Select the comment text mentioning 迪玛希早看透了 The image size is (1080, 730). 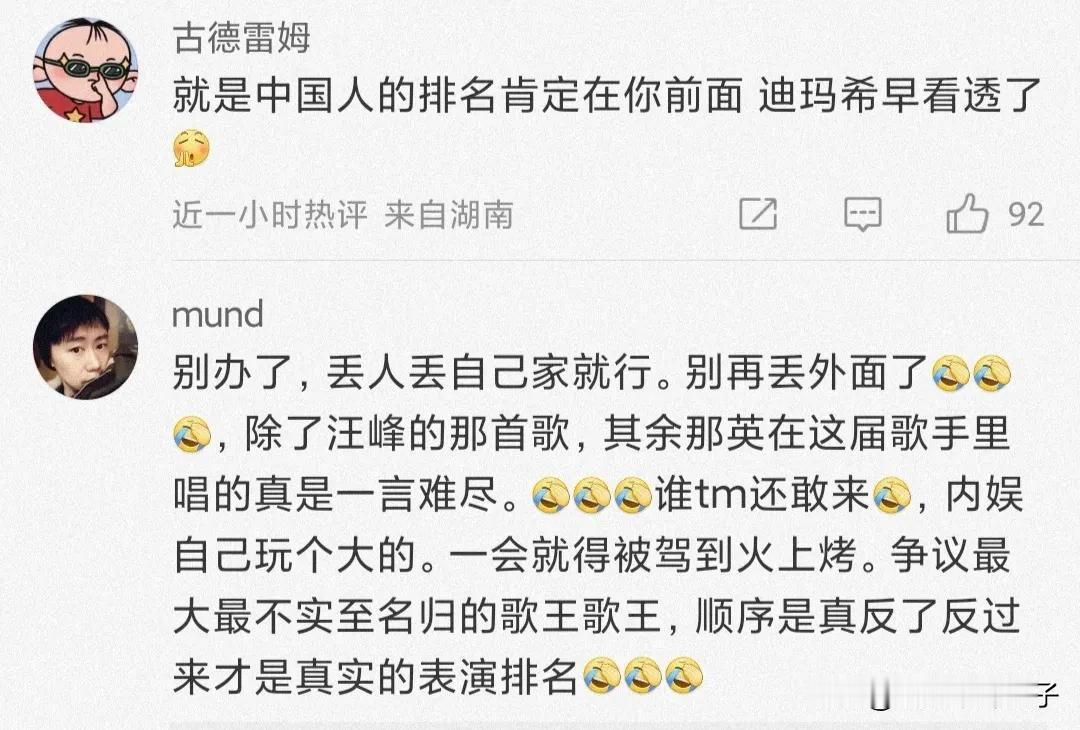click(606, 121)
